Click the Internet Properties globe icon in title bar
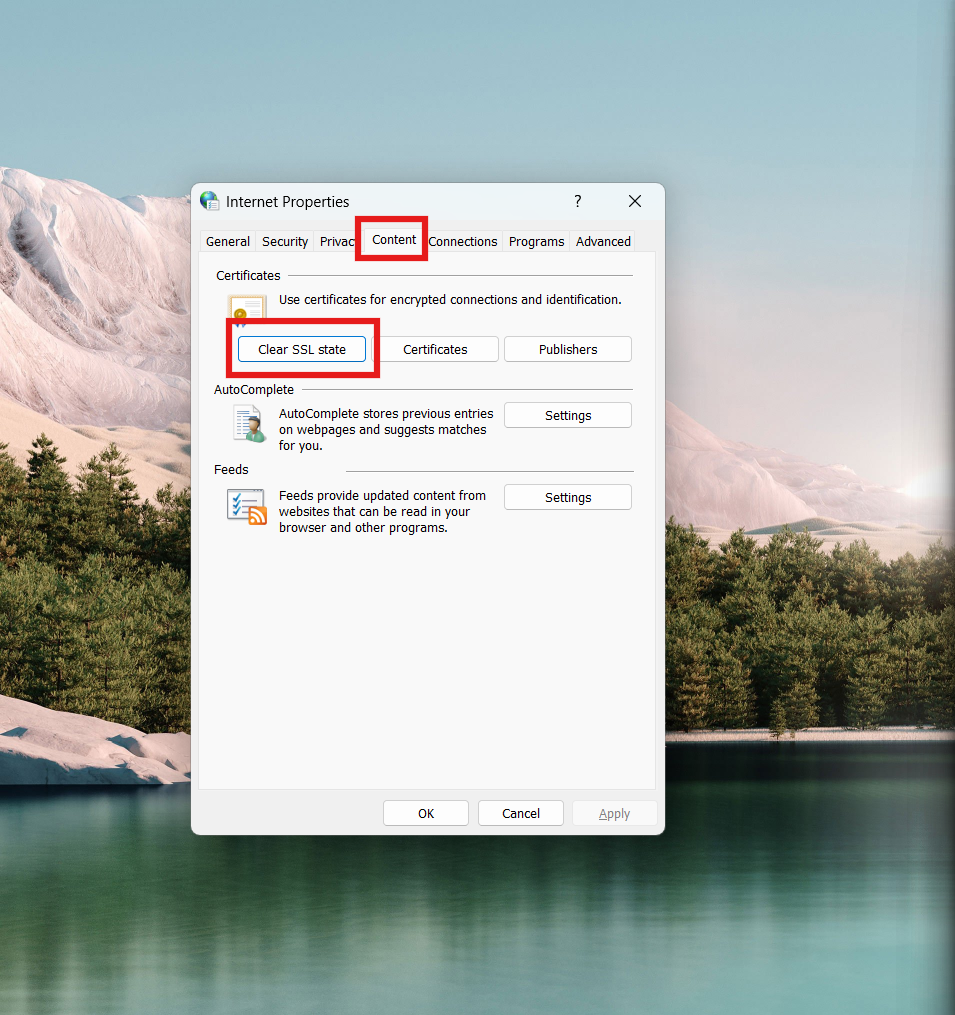955x1015 pixels. click(x=209, y=201)
